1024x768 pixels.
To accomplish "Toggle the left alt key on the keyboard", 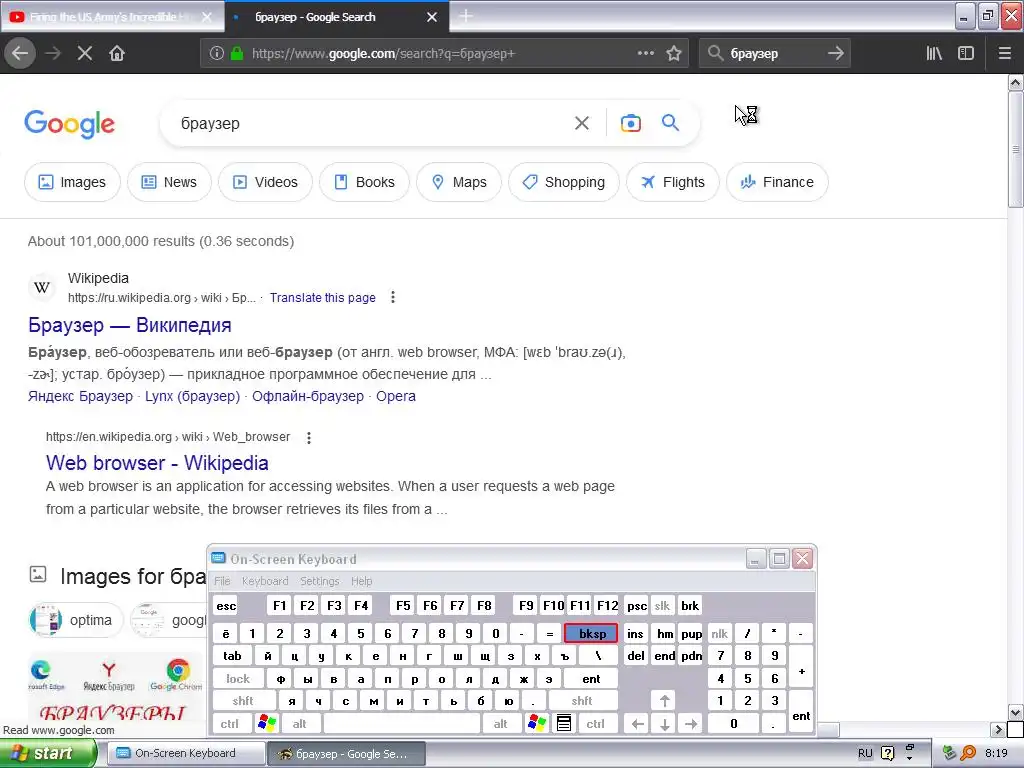I will tap(300, 724).
